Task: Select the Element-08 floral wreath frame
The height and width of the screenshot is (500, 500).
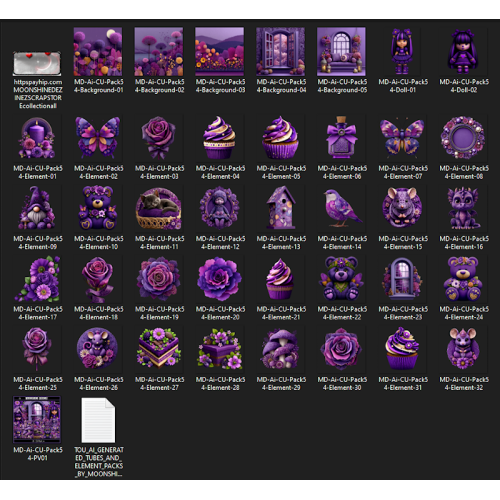Action: click(x=463, y=138)
